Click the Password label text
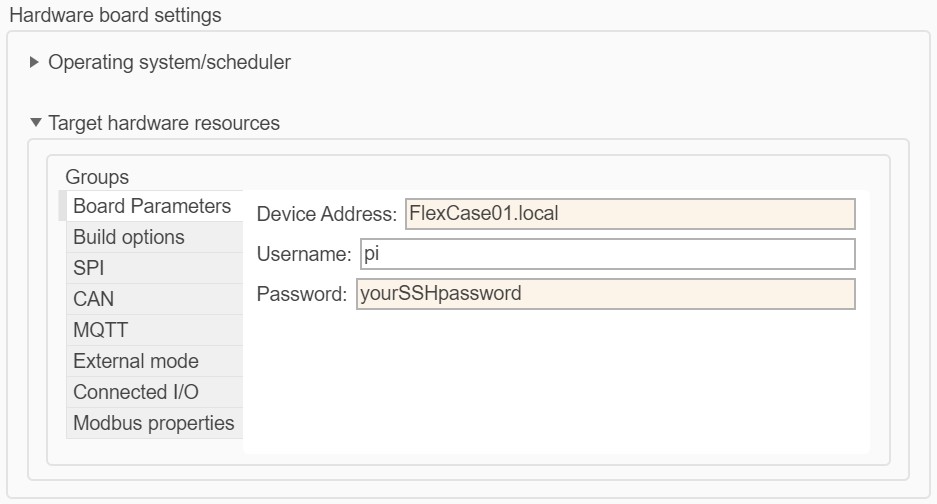The width and height of the screenshot is (937, 504). coord(302,294)
